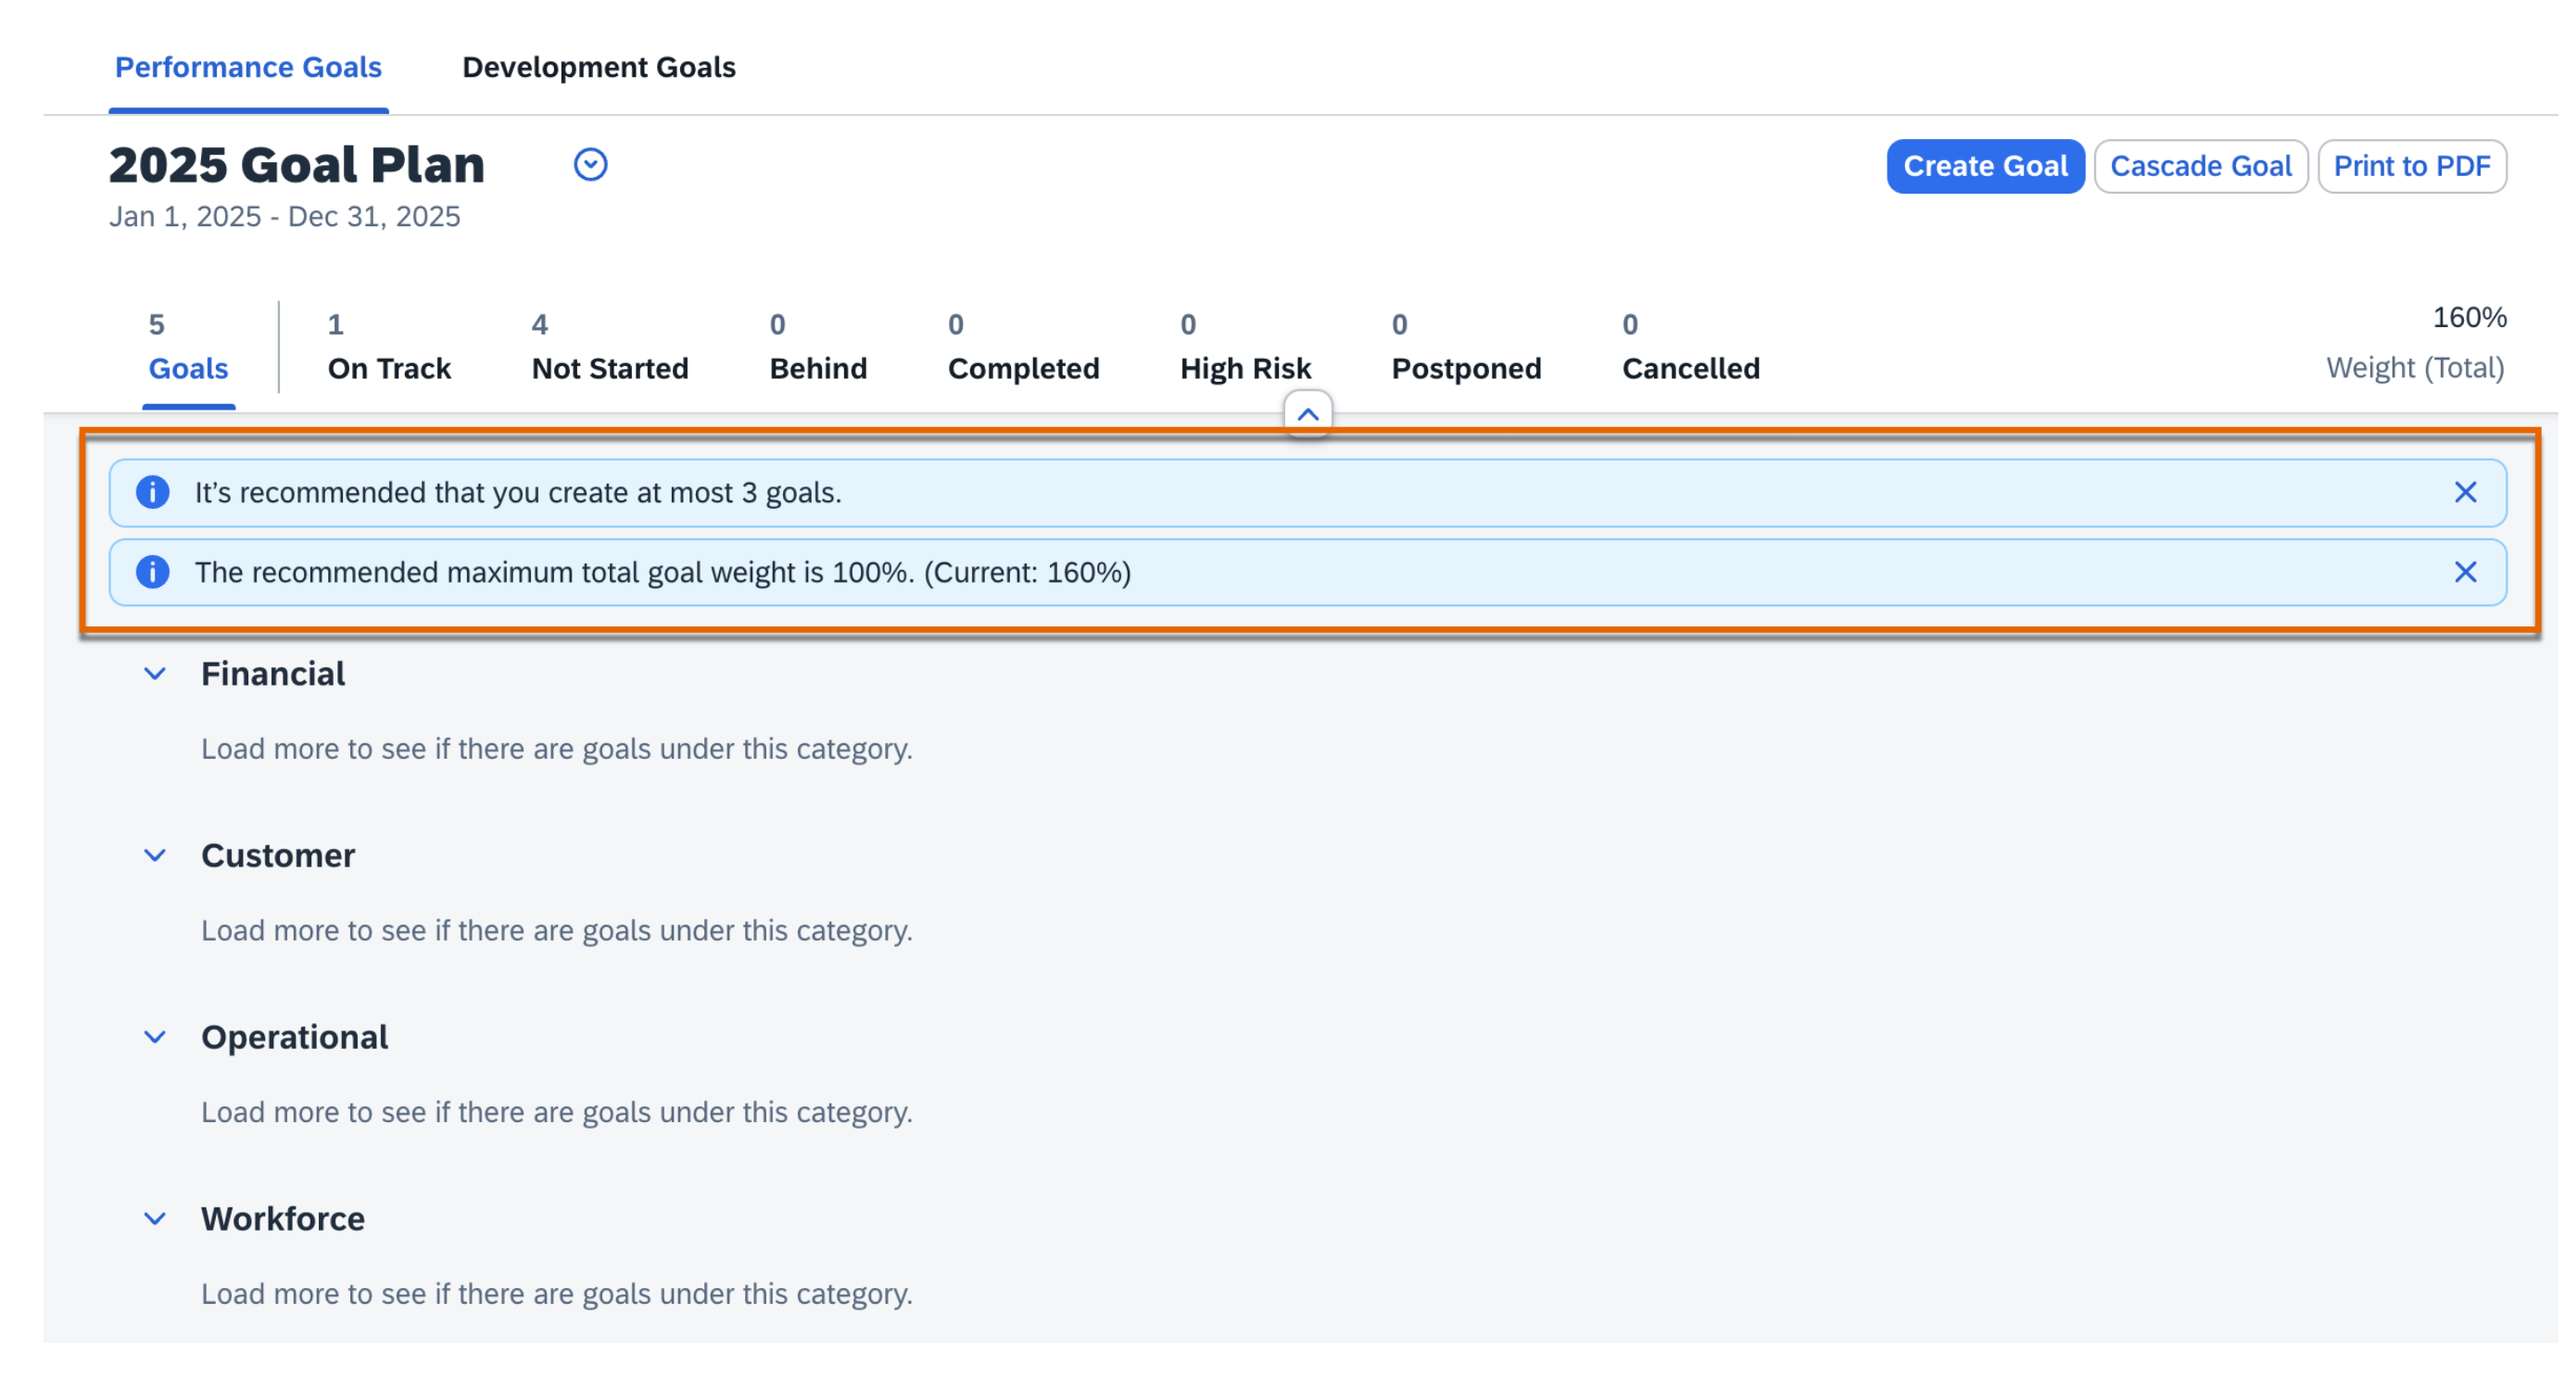Collapse the Customer category section
This screenshot has width=2576, height=1377.
tap(155, 855)
